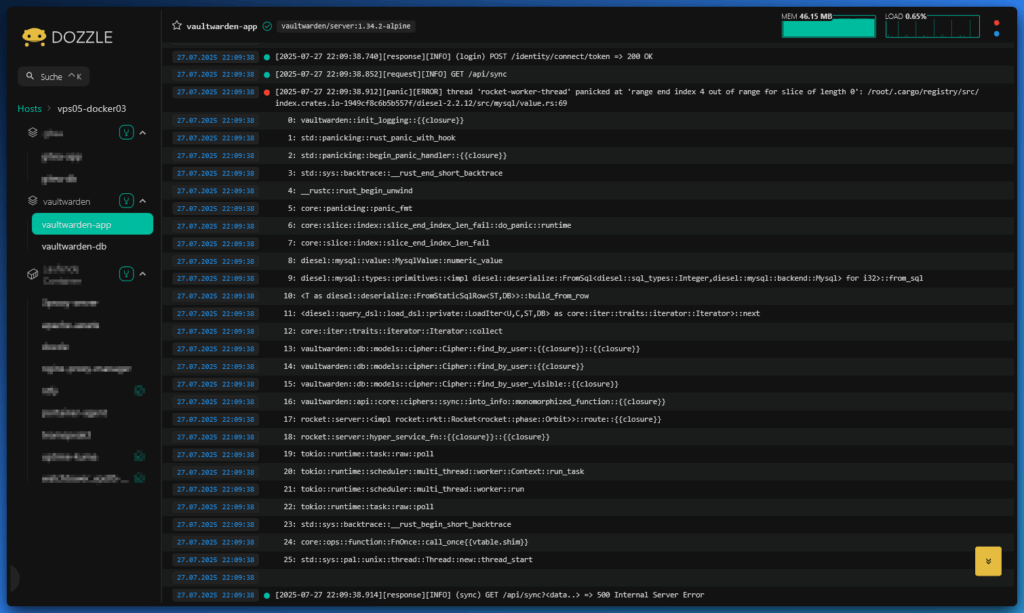Select frame 19 tokio task raw poll line
This screenshot has height=613, width=1024.
coord(359,454)
